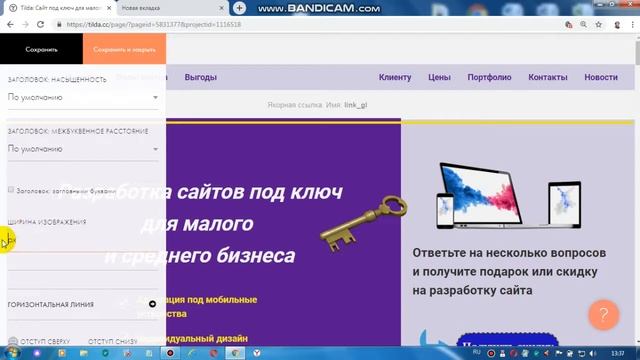Click the orange question mark help button
Viewport: 640px width, 360px height.
(604, 315)
